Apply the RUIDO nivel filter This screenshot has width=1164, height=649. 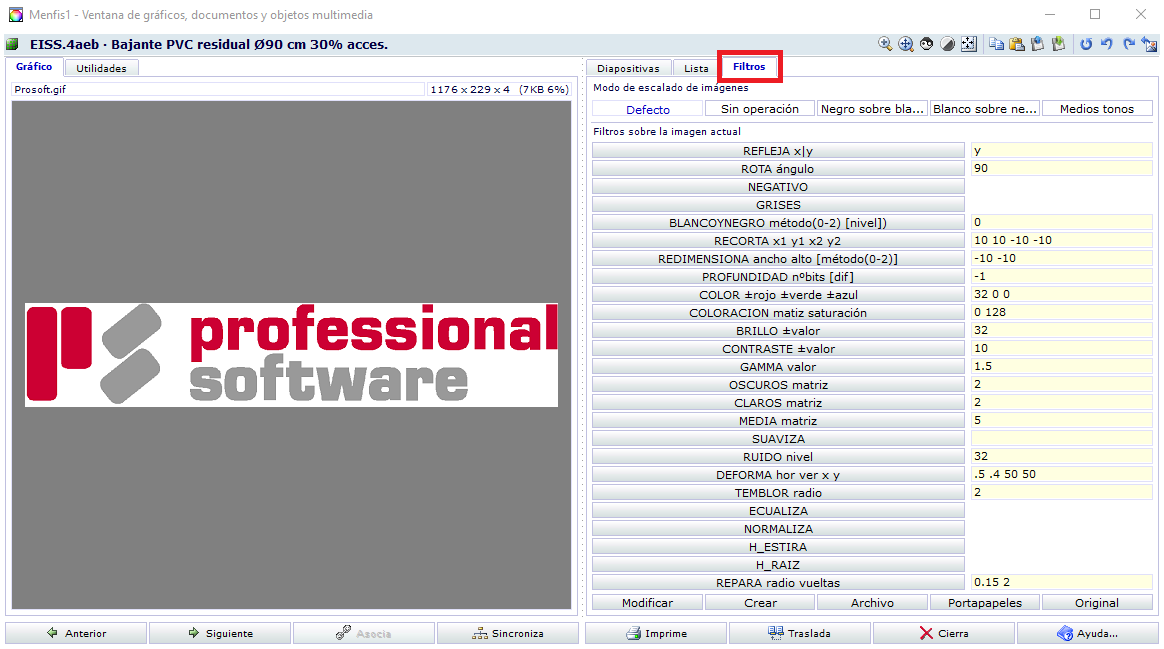(x=778, y=457)
